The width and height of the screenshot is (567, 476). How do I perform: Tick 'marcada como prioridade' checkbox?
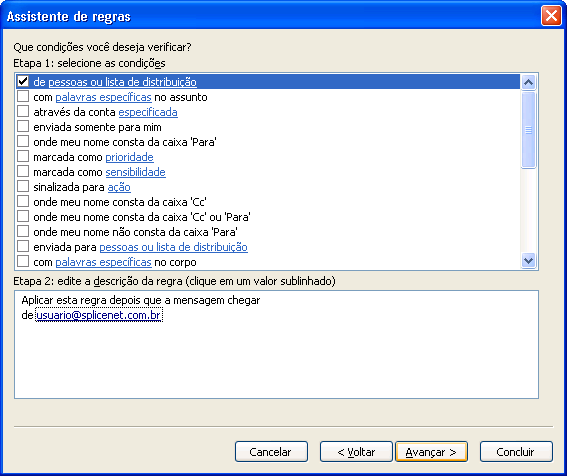click(23, 157)
